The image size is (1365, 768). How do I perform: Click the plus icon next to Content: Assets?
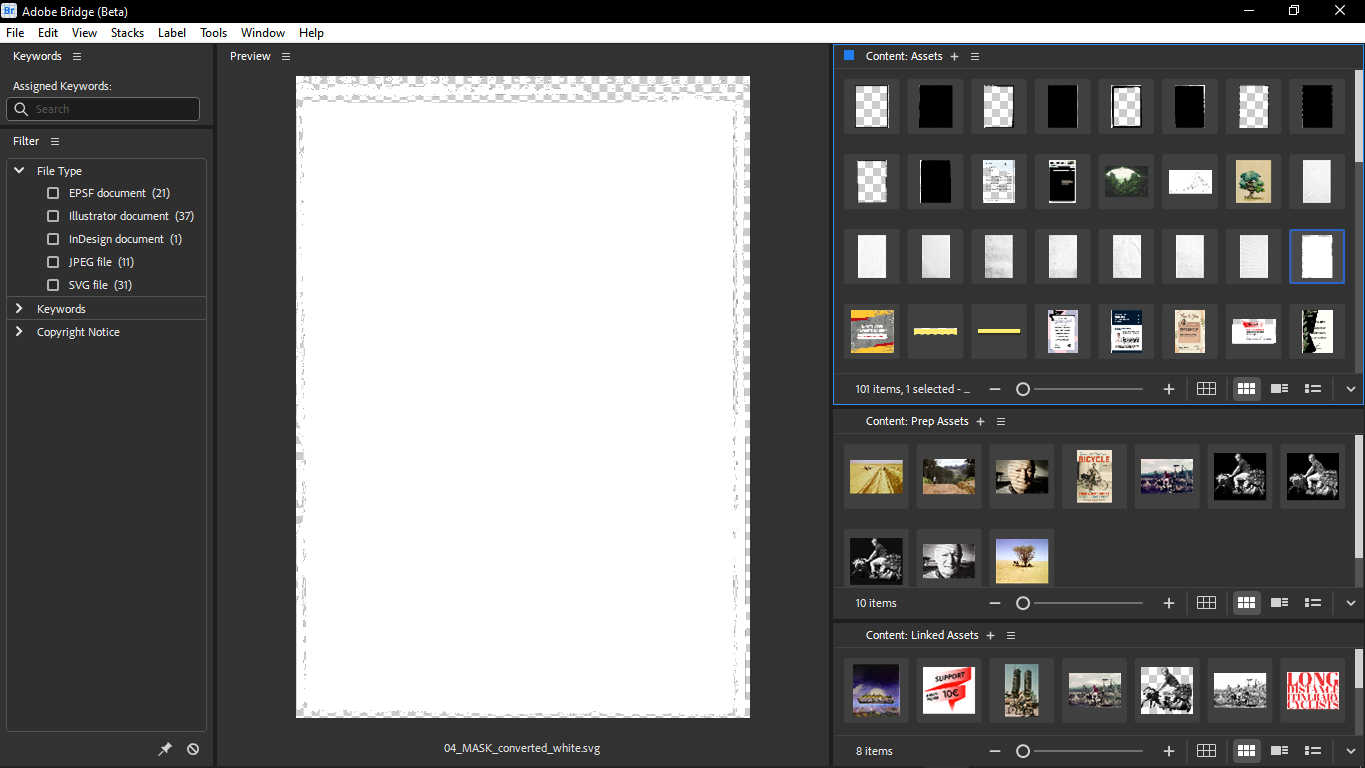pos(954,56)
